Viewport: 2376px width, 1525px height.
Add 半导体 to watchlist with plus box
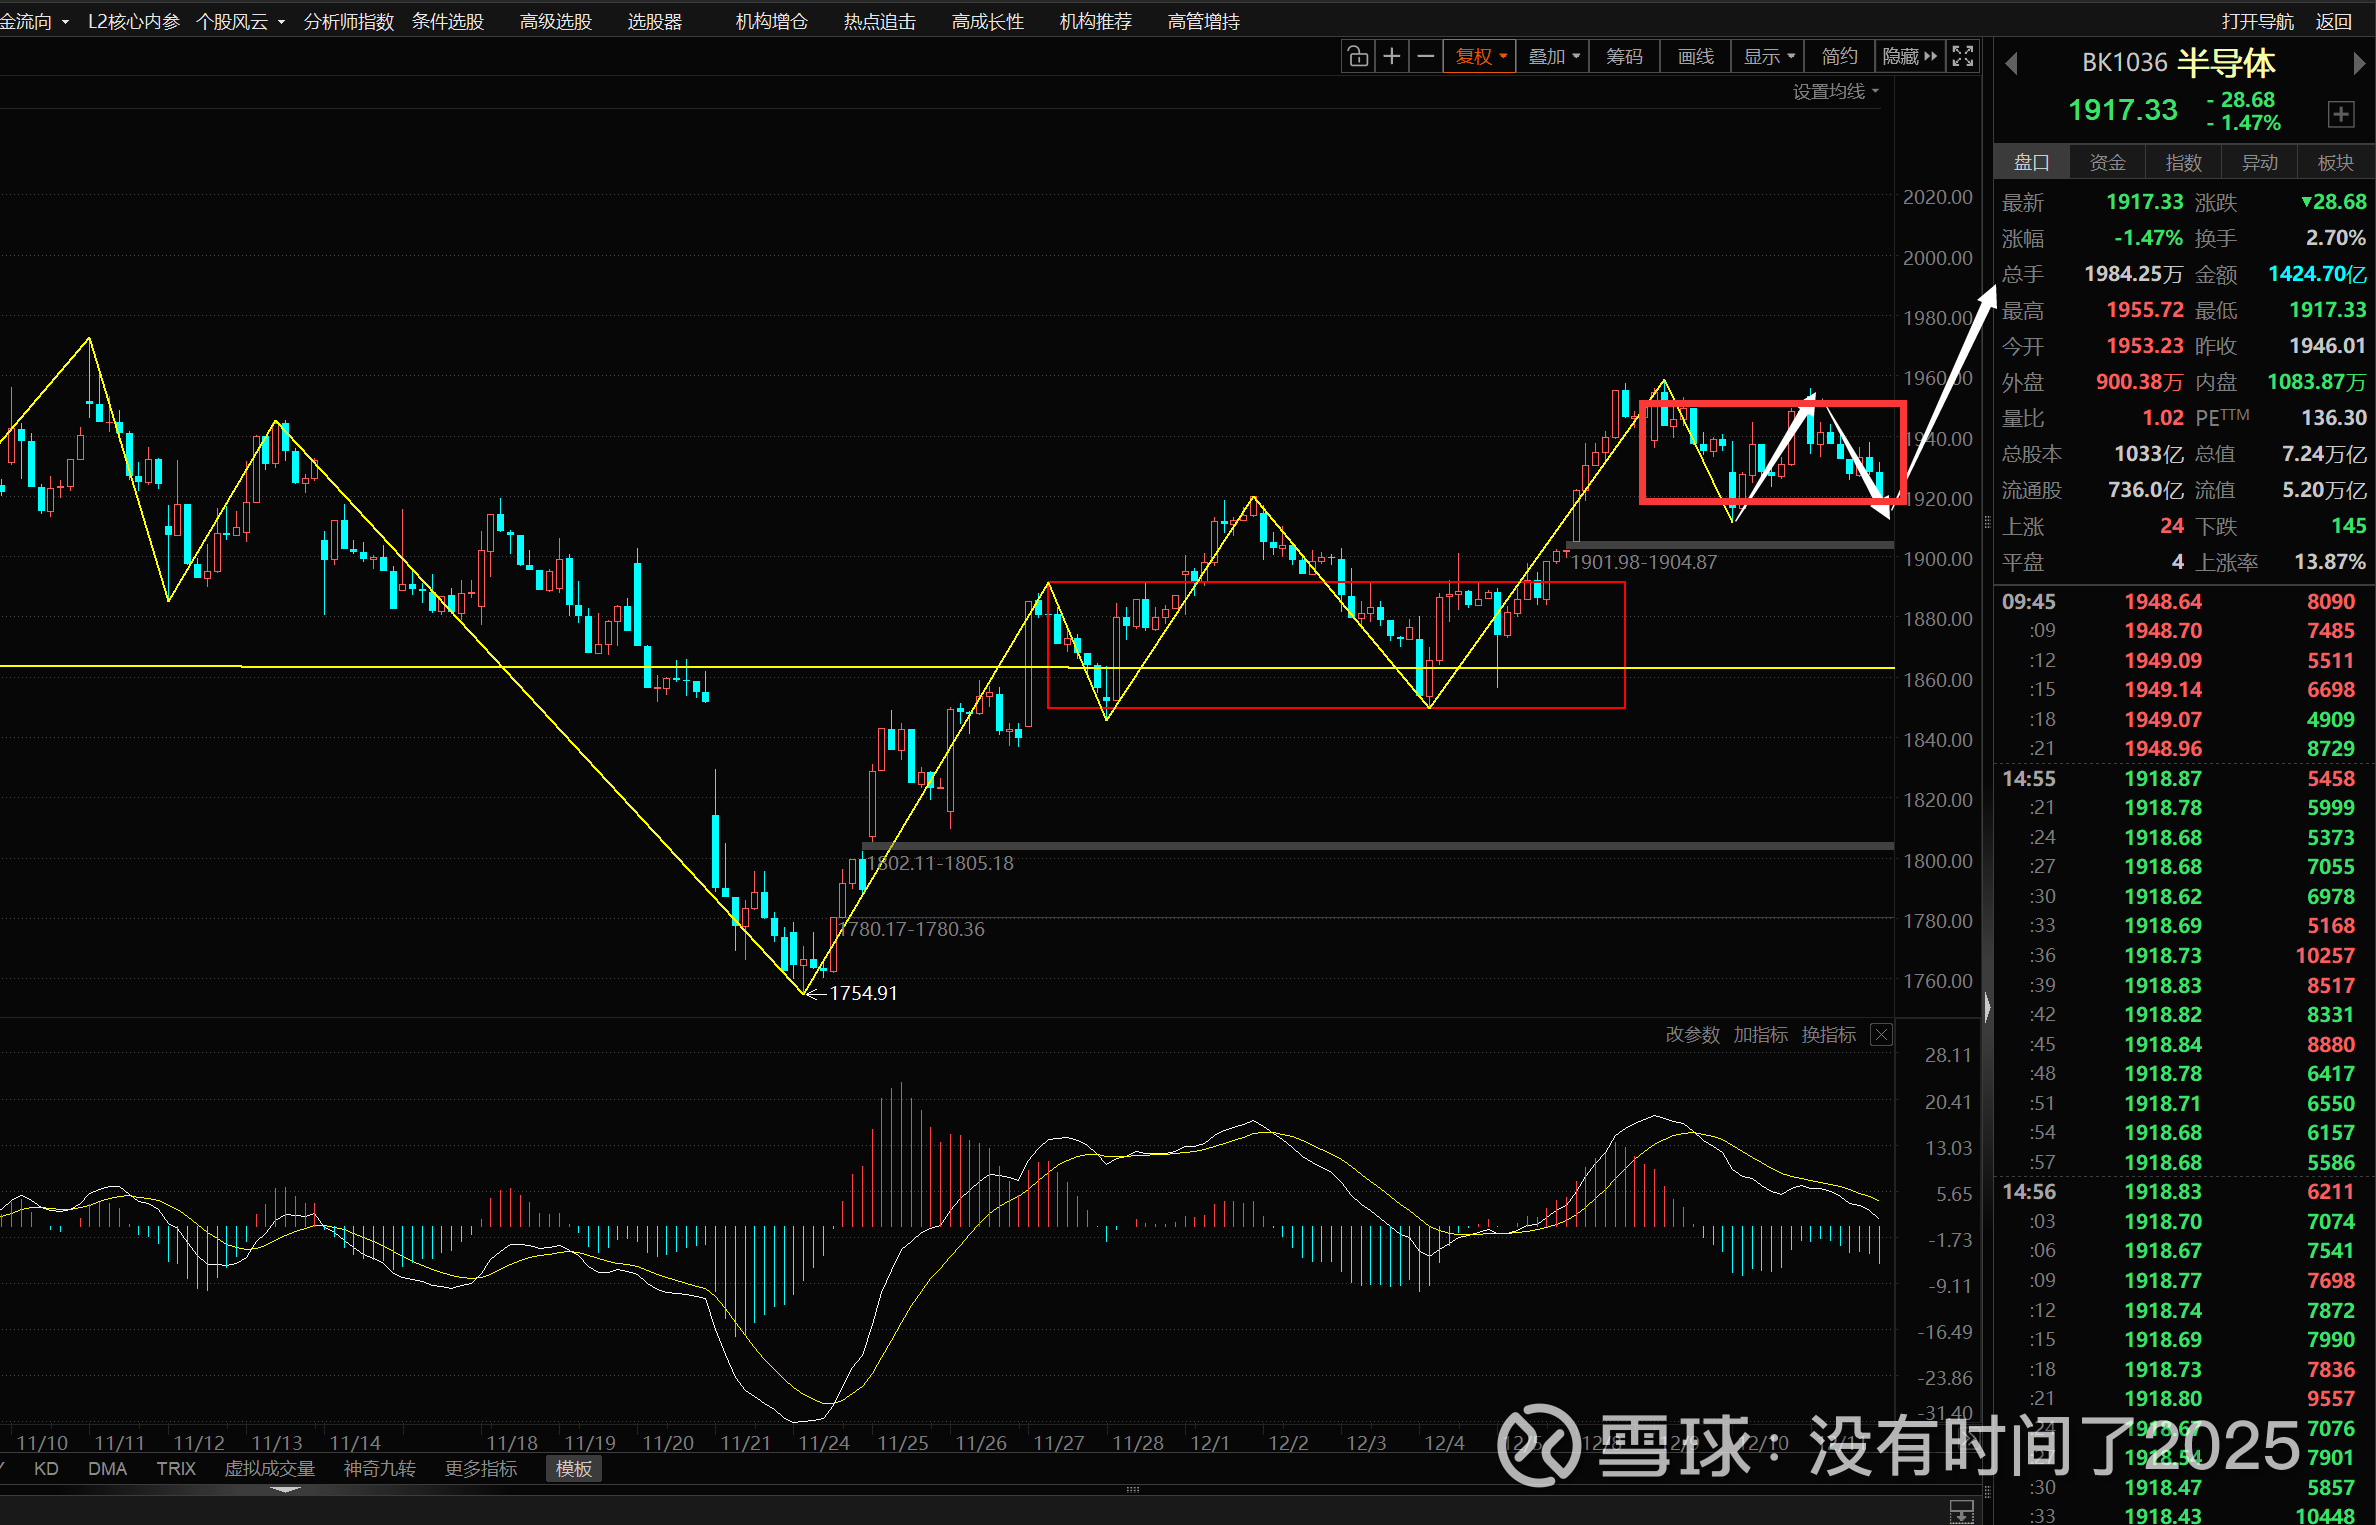coord(2340,114)
